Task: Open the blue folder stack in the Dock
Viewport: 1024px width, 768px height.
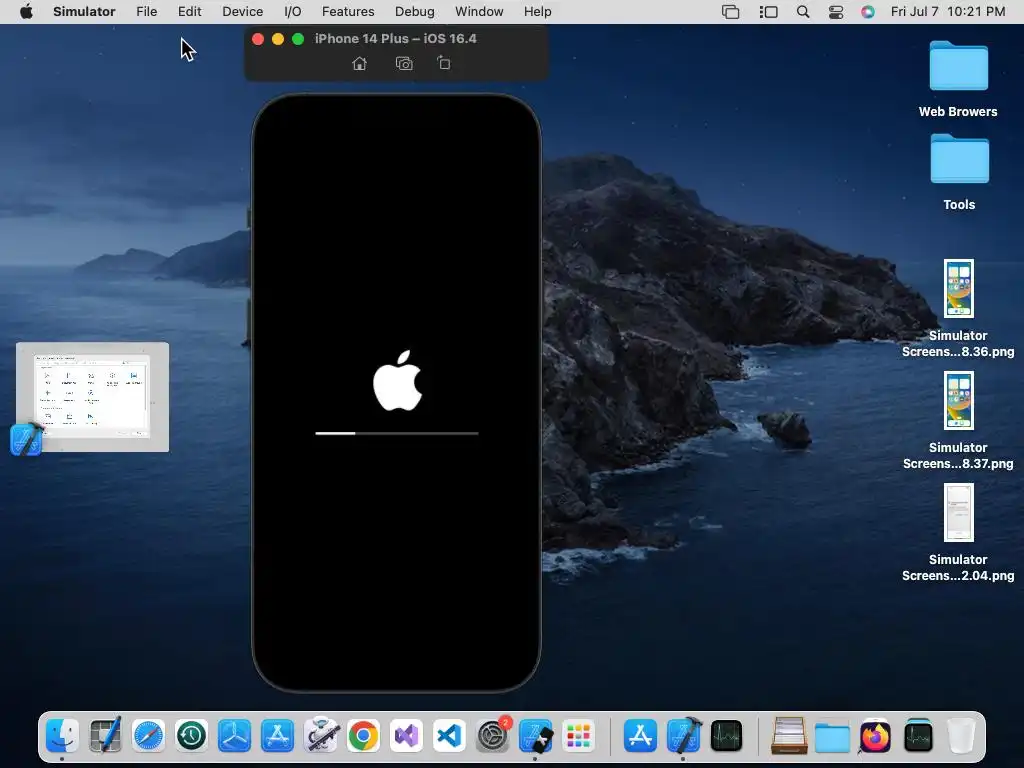Action: (832, 737)
